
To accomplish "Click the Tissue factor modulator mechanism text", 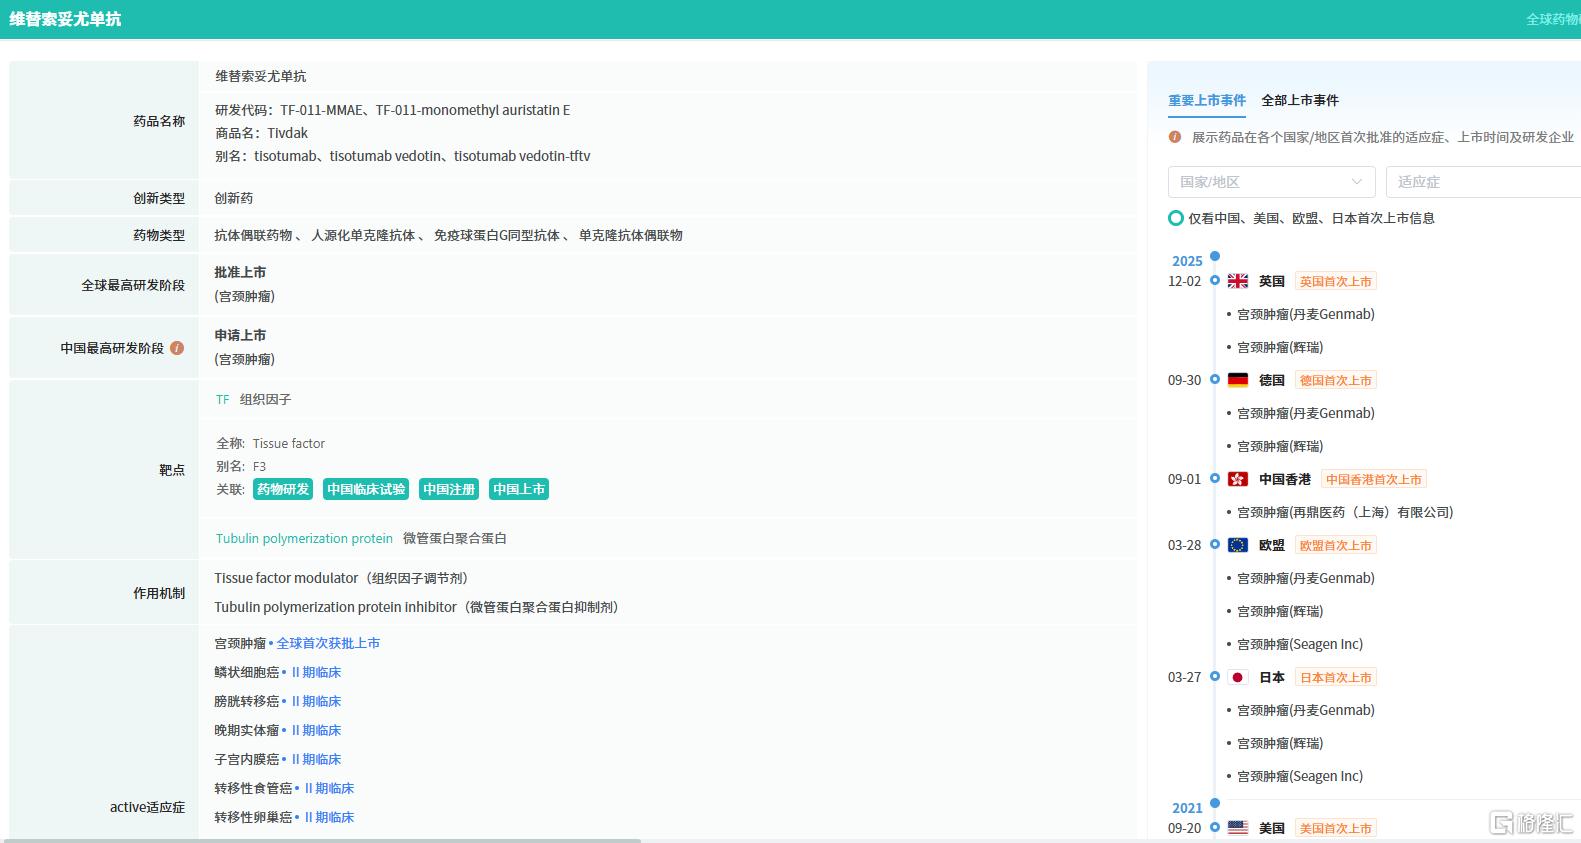I will (341, 578).
